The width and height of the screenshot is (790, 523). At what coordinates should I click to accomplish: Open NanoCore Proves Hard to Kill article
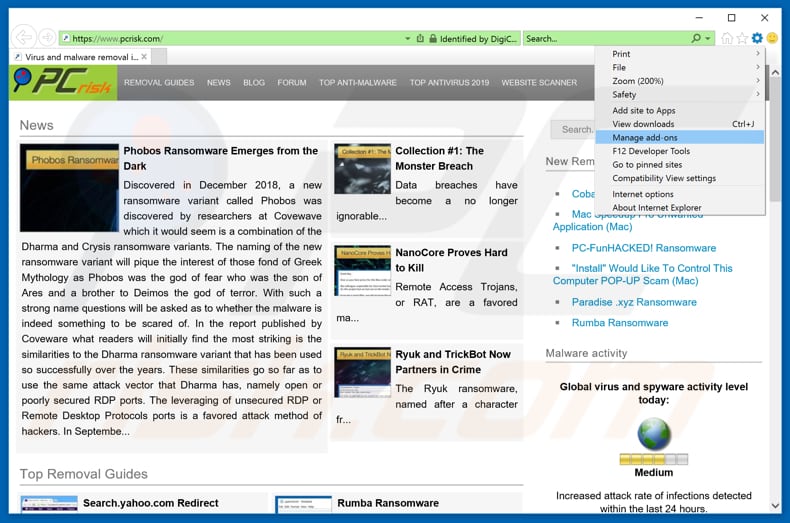tap(451, 260)
